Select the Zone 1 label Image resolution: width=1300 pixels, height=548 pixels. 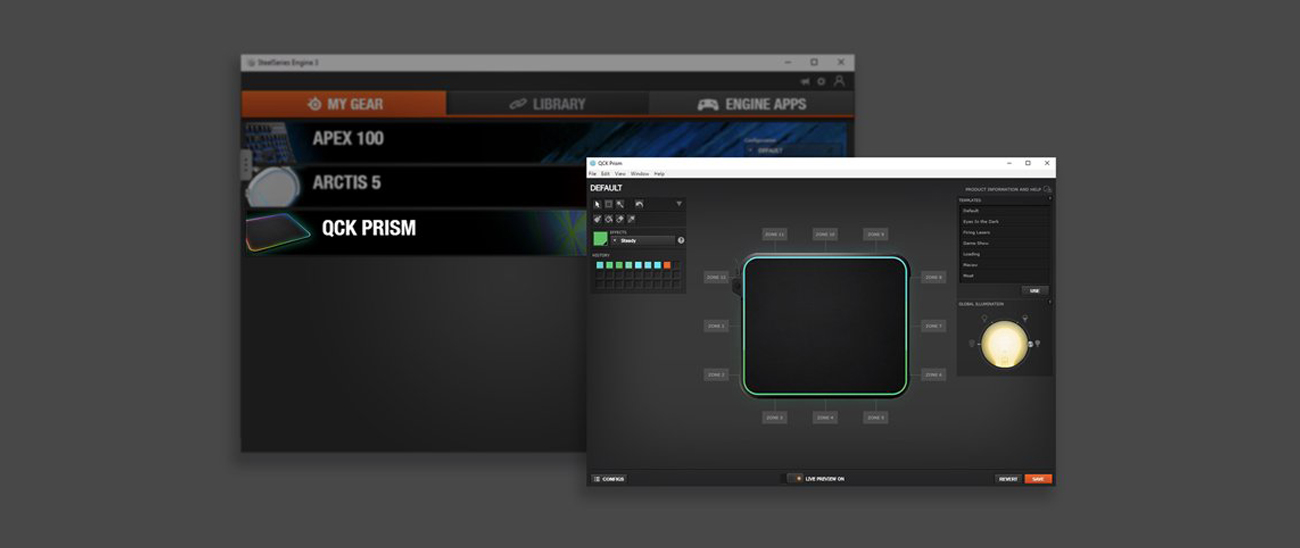click(716, 326)
